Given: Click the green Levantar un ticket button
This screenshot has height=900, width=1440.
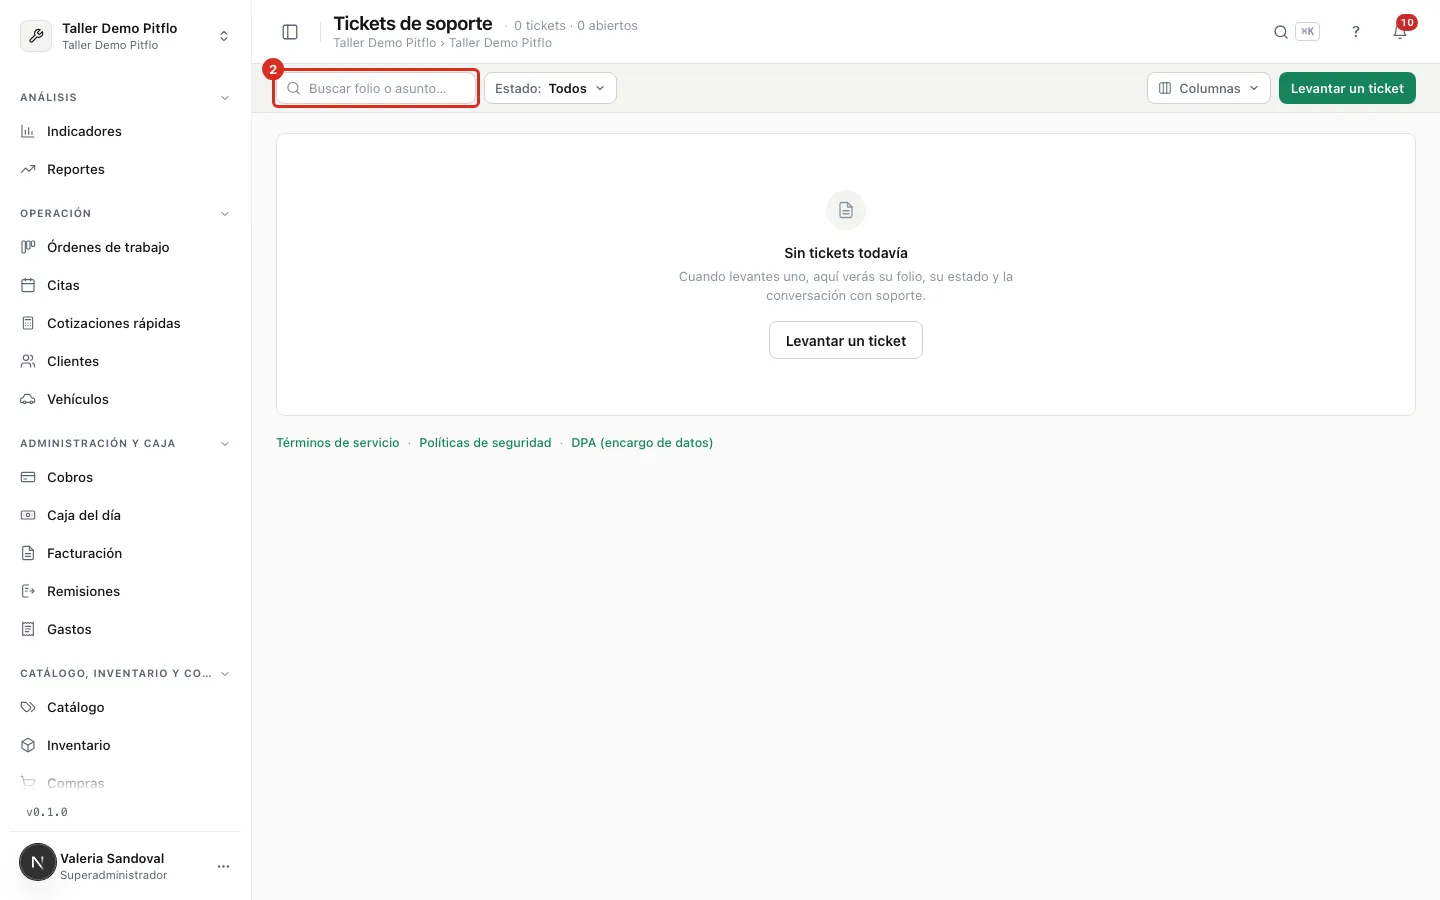Looking at the screenshot, I should pos(1347,88).
